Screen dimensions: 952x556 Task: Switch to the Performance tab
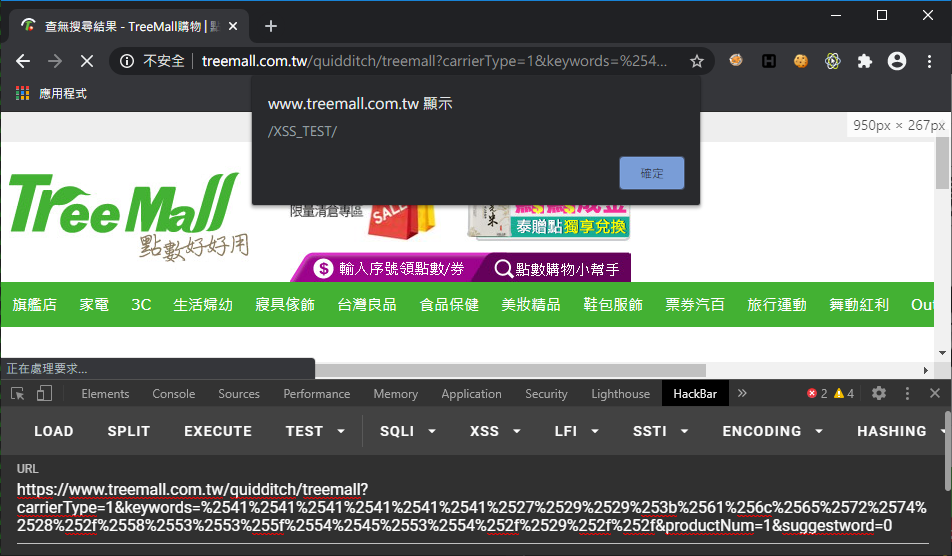(316, 394)
